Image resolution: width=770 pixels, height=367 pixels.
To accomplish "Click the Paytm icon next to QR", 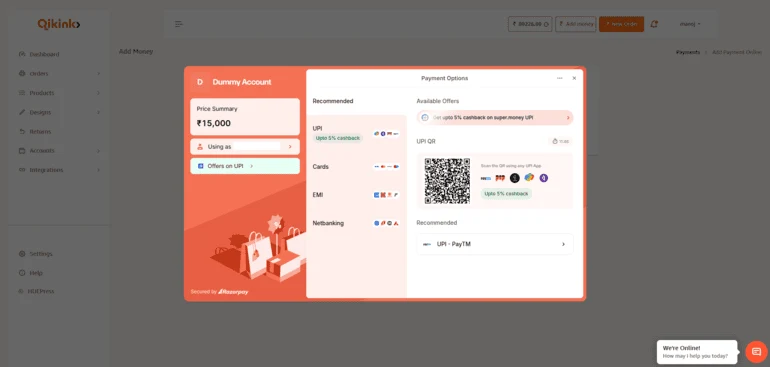I will tap(486, 178).
